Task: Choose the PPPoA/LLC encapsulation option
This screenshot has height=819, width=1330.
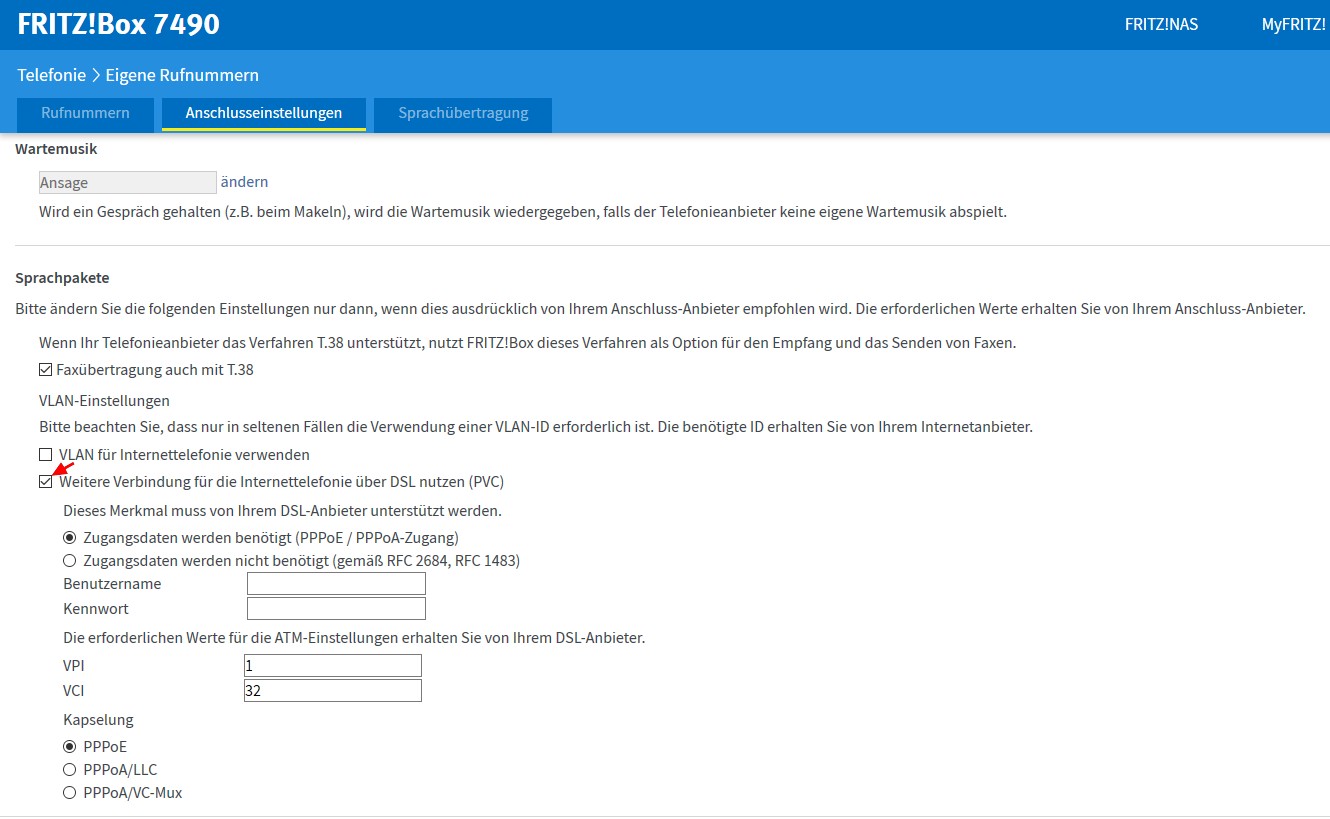Action: (x=70, y=770)
